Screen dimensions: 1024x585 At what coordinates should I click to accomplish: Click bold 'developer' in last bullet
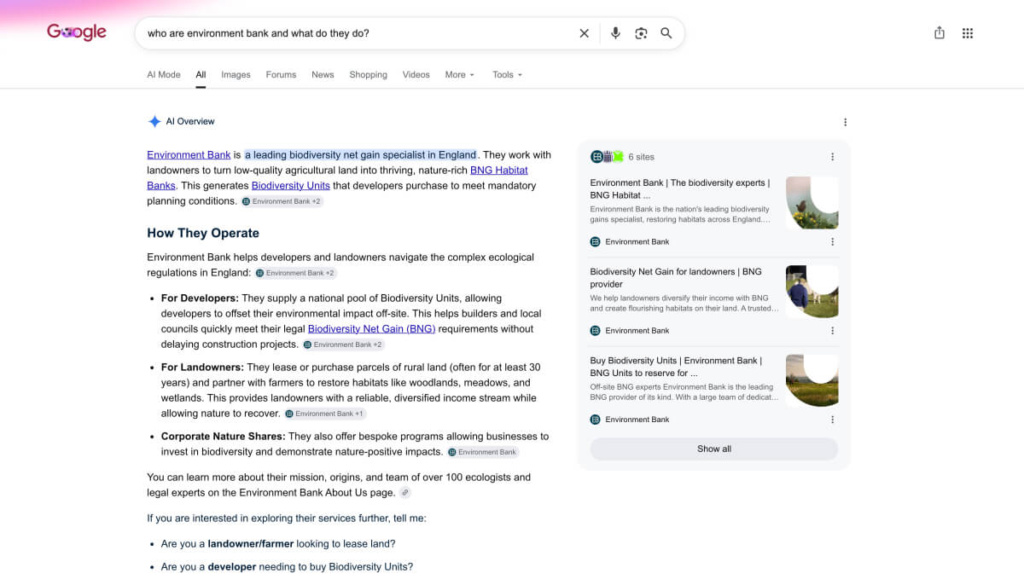pyautogui.click(x=232, y=567)
